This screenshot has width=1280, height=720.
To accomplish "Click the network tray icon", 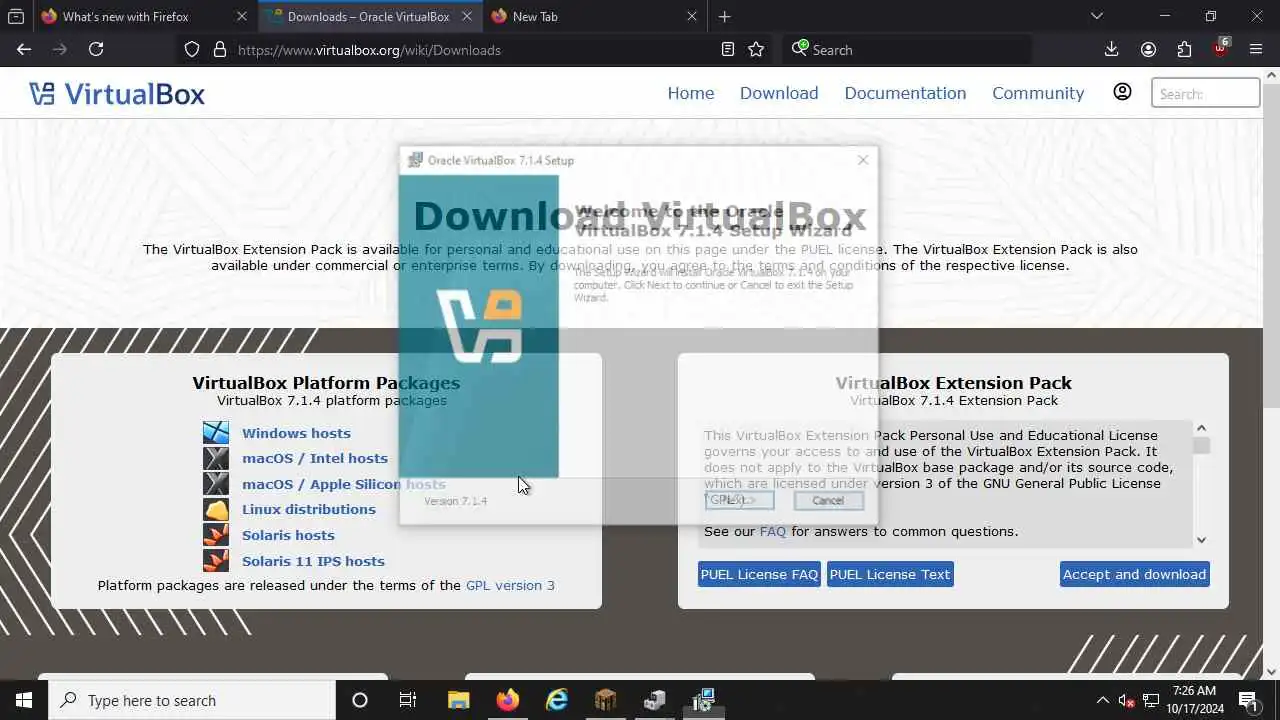I will click(x=1151, y=700).
